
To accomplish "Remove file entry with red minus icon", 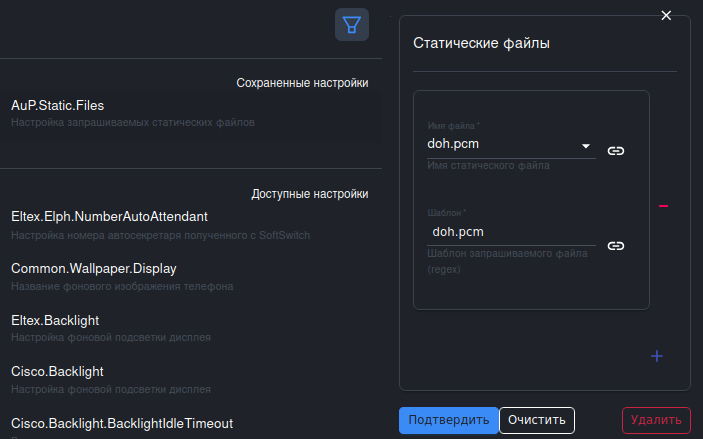I will point(663,206).
